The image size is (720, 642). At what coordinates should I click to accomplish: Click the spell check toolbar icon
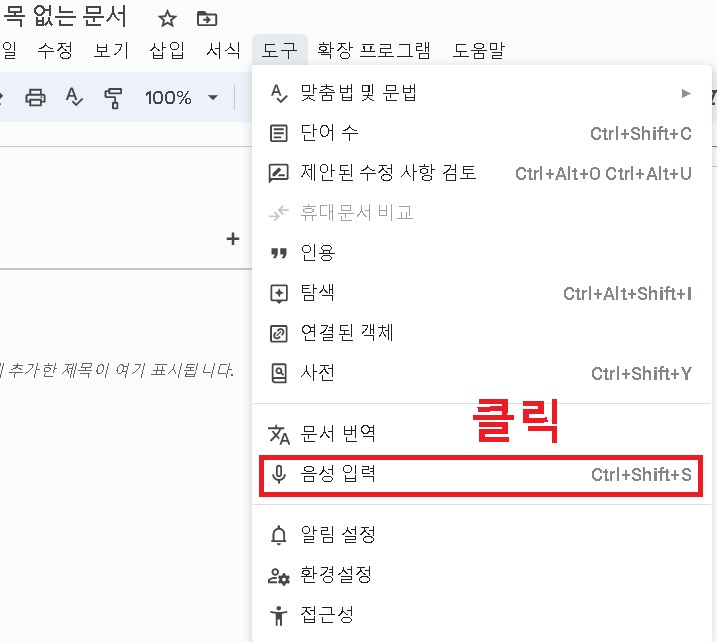coord(74,97)
